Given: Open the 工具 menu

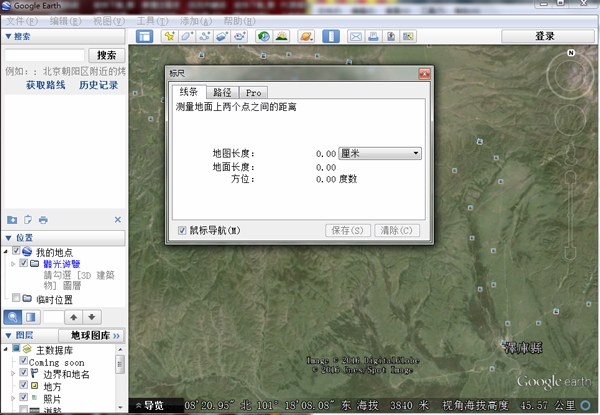Looking at the screenshot, I should coord(152,21).
